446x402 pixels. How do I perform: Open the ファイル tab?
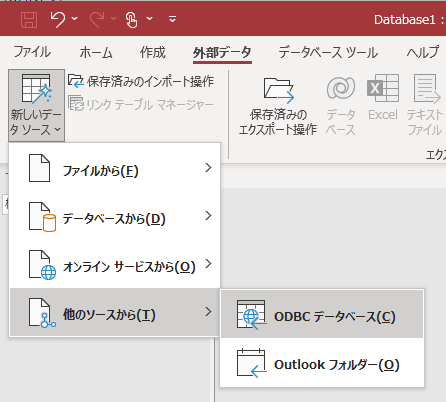[x=32, y=52]
